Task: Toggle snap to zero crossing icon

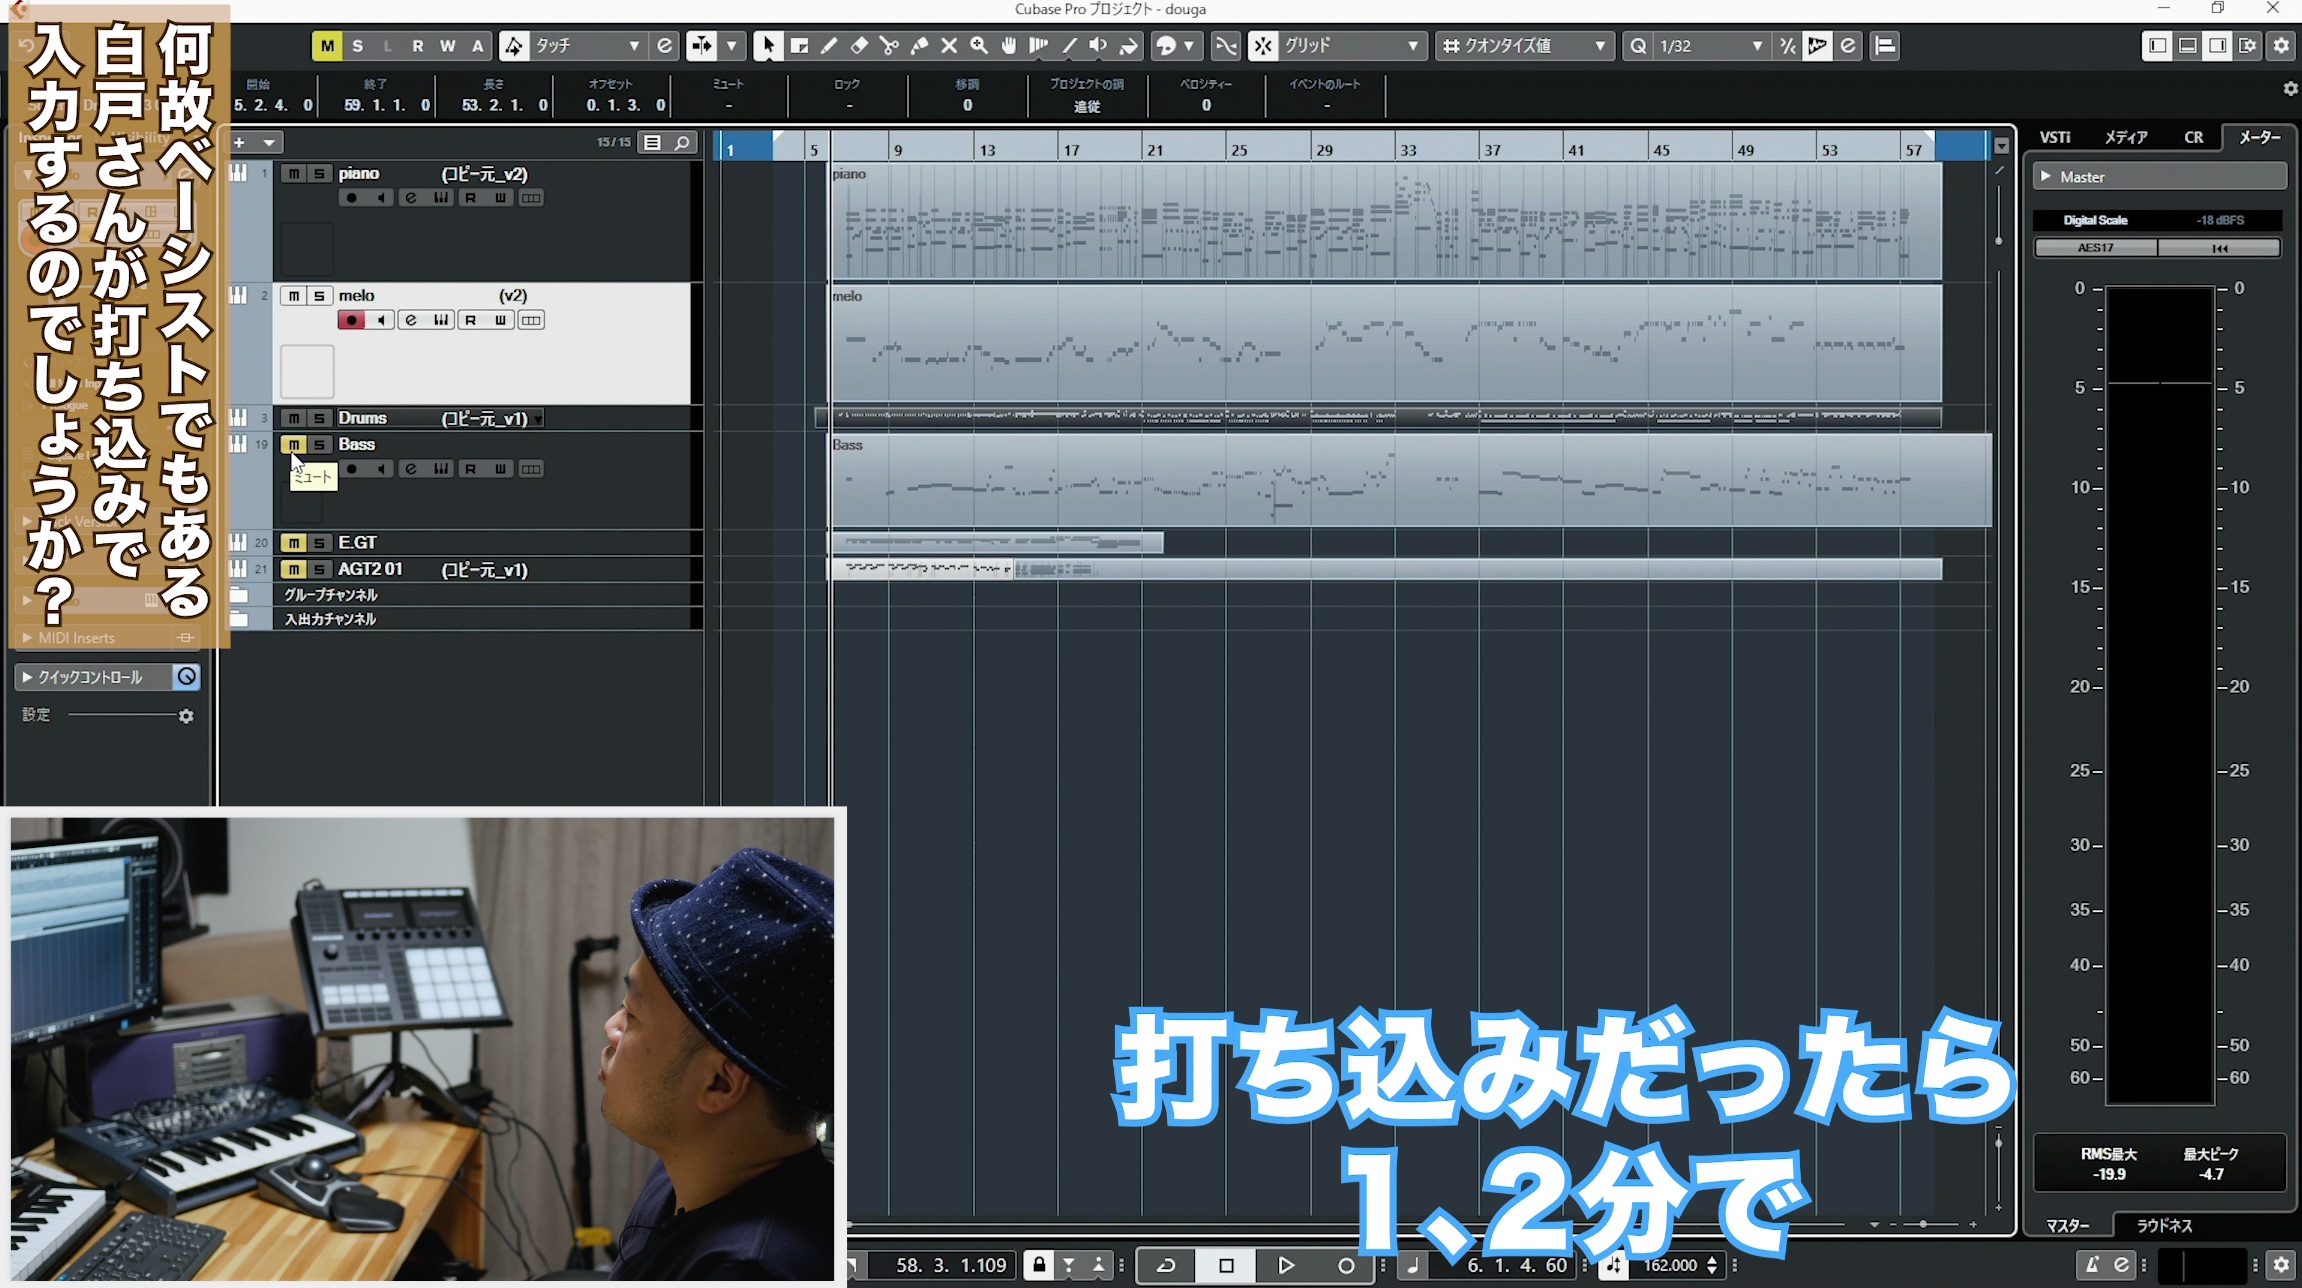Action: 1225,46
